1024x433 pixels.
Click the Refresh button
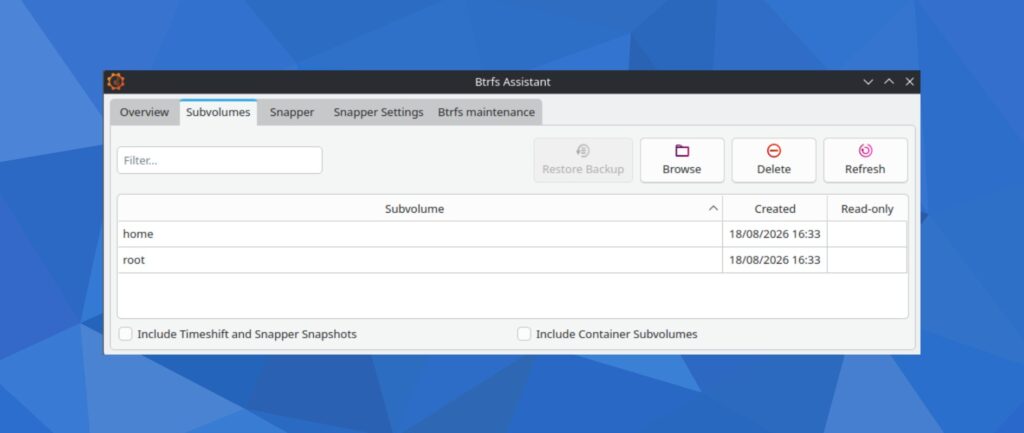[x=865, y=160]
